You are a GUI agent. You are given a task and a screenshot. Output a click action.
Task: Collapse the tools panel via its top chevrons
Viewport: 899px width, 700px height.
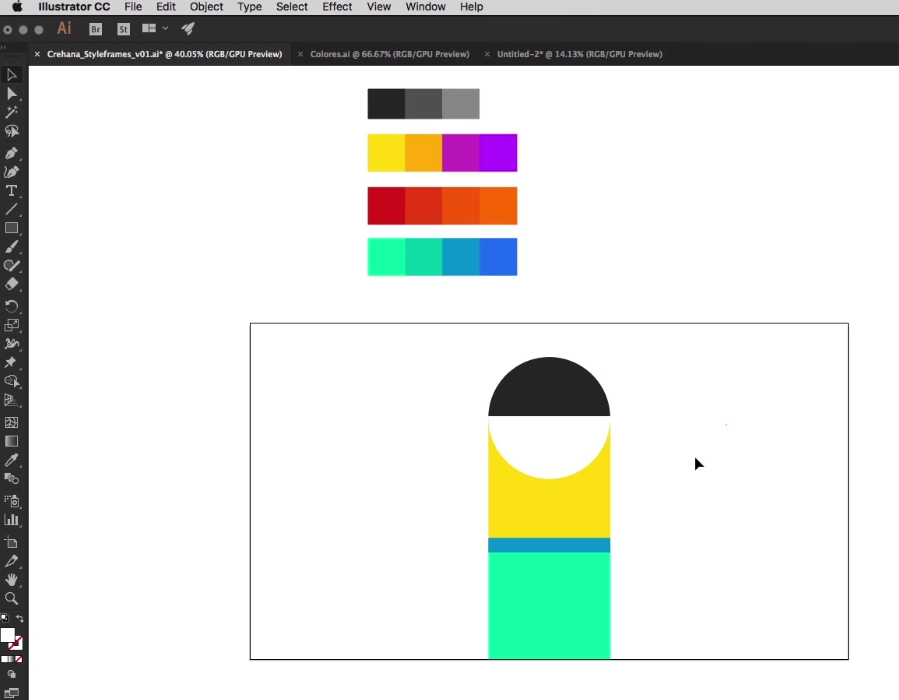(6, 47)
